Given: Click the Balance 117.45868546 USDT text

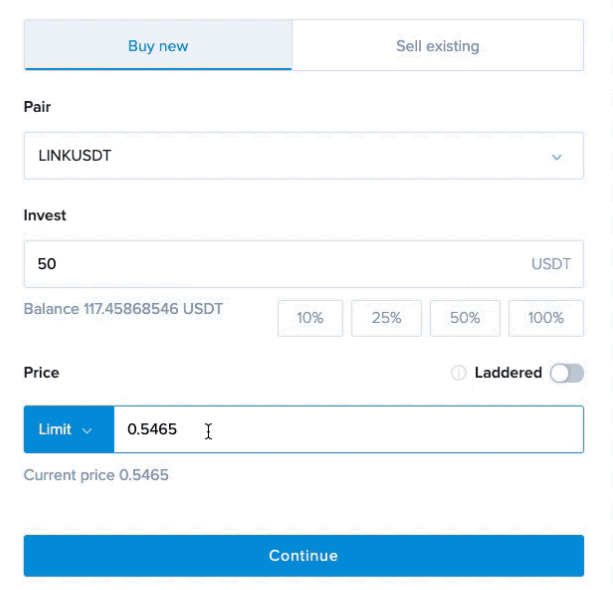Looking at the screenshot, I should point(123,309).
